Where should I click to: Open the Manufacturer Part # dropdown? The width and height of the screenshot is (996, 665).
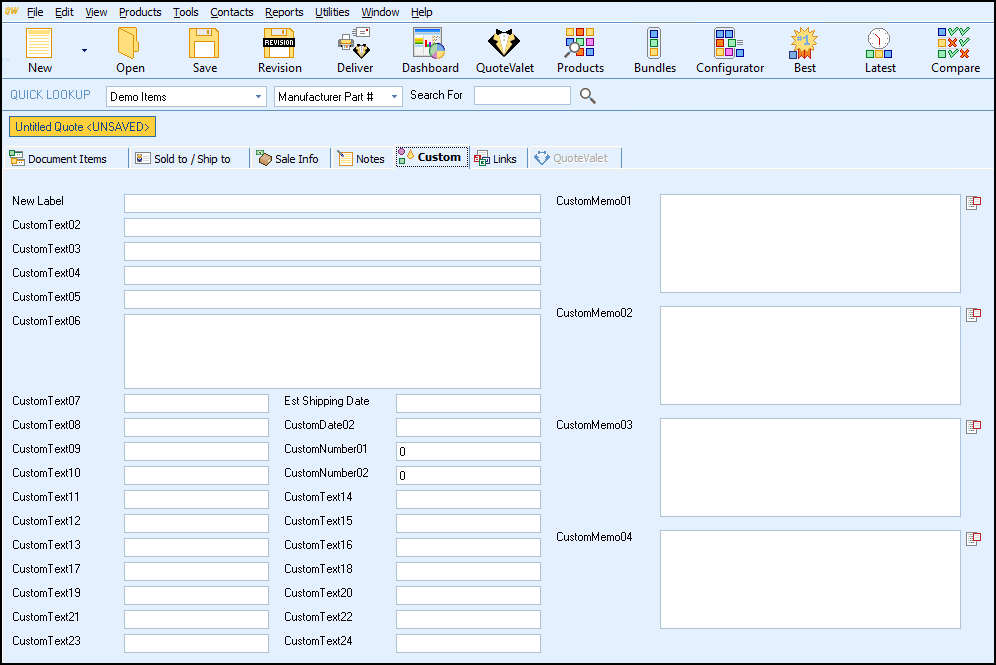coord(394,97)
